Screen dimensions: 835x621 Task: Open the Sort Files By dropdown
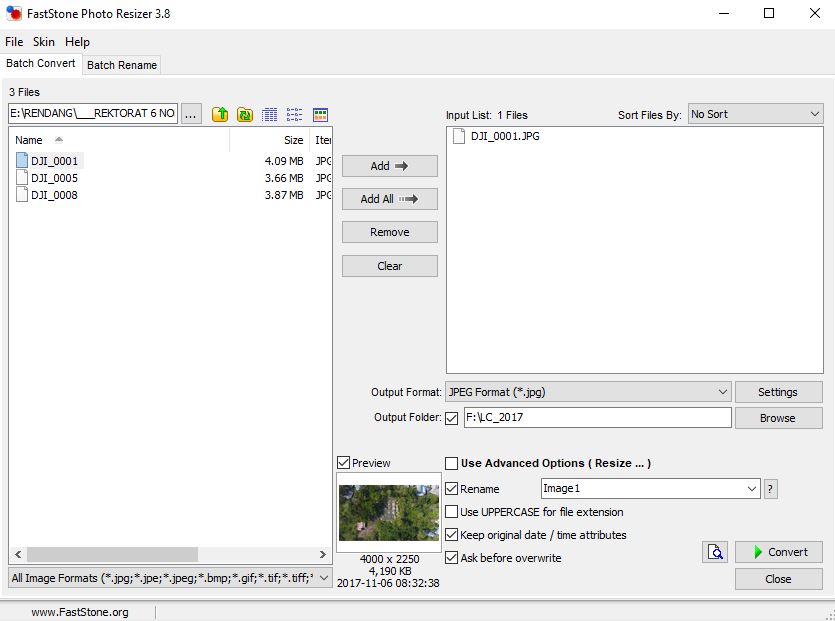pos(755,114)
